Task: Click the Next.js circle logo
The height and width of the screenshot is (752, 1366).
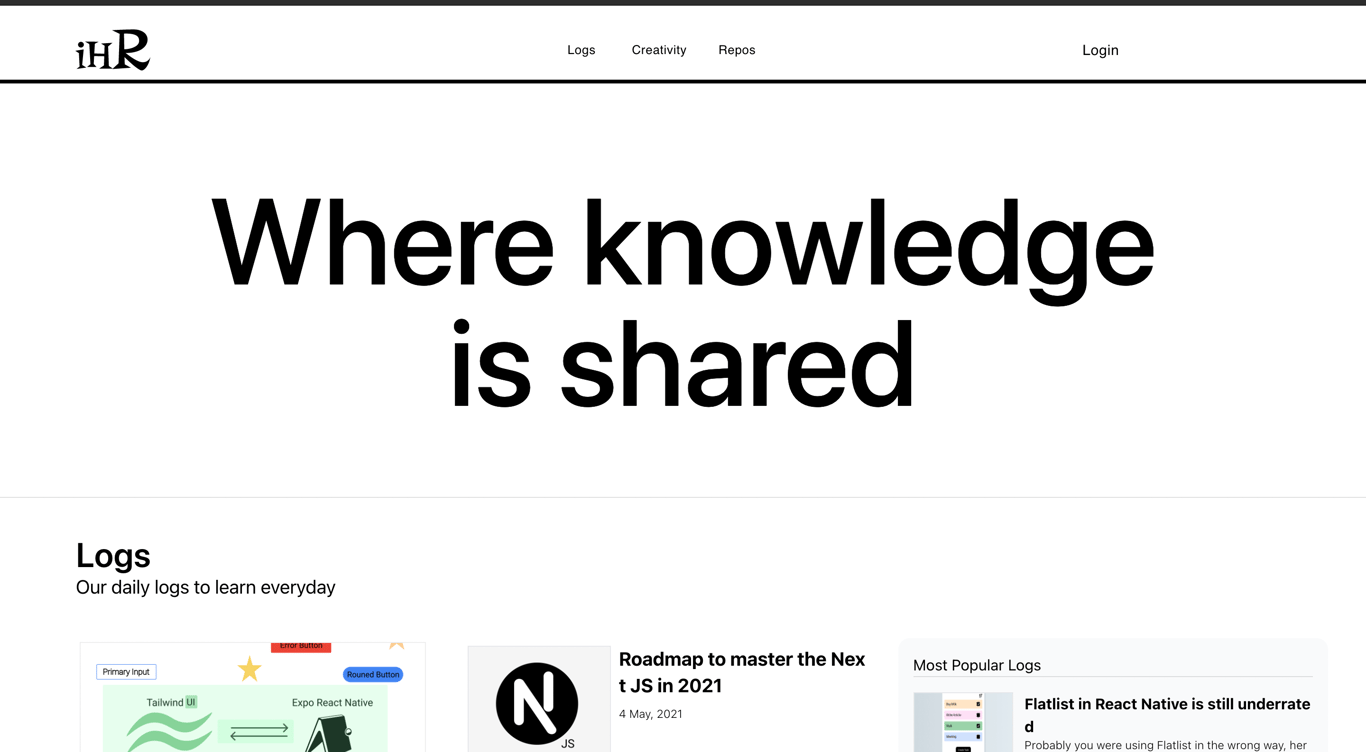Action: 538,704
